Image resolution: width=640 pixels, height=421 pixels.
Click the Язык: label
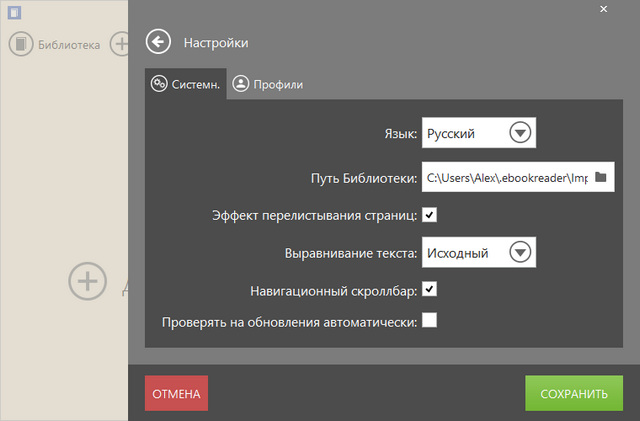coord(400,134)
